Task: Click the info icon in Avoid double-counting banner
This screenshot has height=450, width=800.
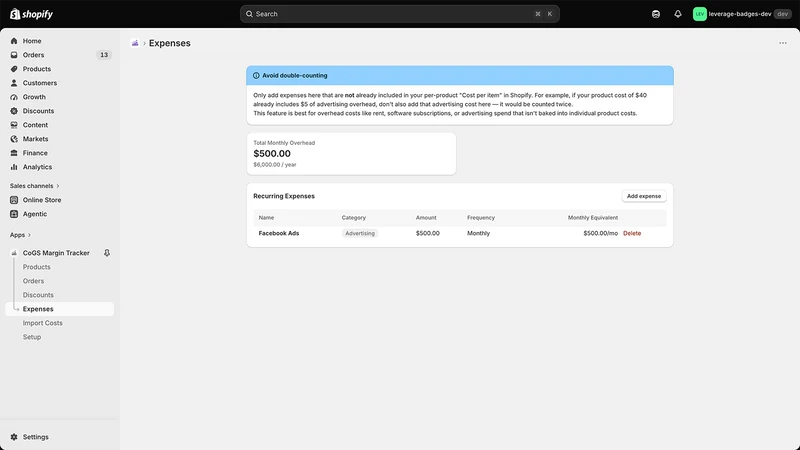Action: pyautogui.click(x=256, y=76)
